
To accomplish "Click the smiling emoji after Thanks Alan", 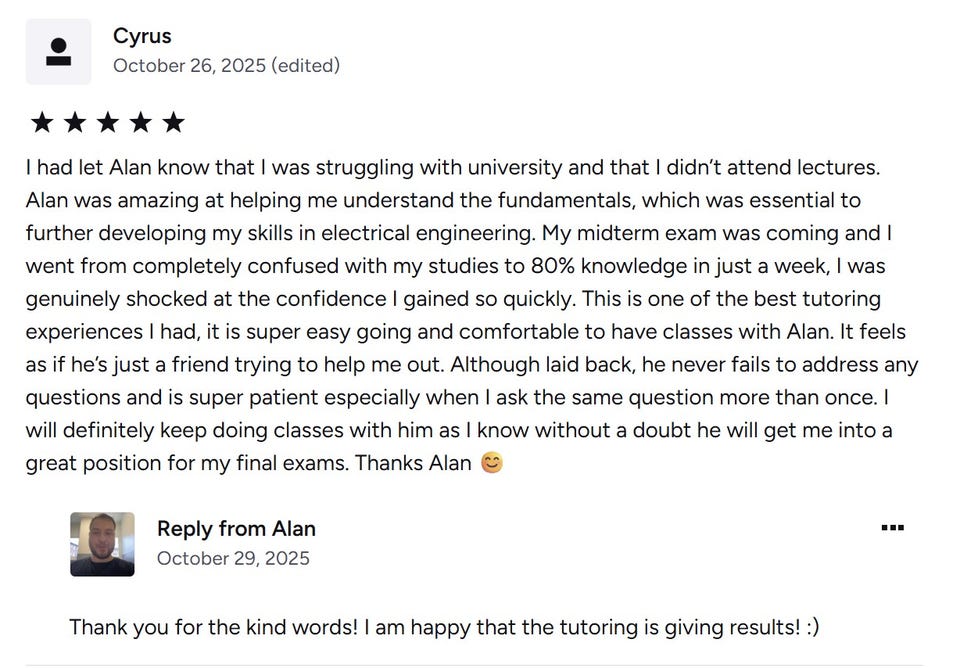I will pyautogui.click(x=491, y=464).
